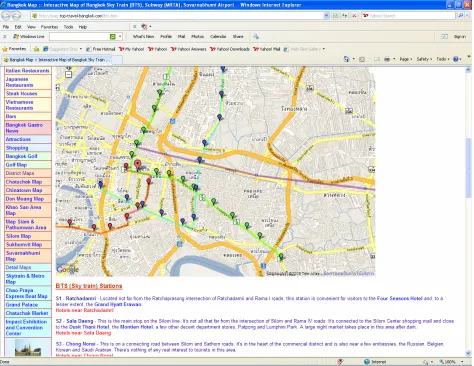Open the Page dropdown menu
The width and height of the screenshot is (474, 366).
(x=406, y=59)
